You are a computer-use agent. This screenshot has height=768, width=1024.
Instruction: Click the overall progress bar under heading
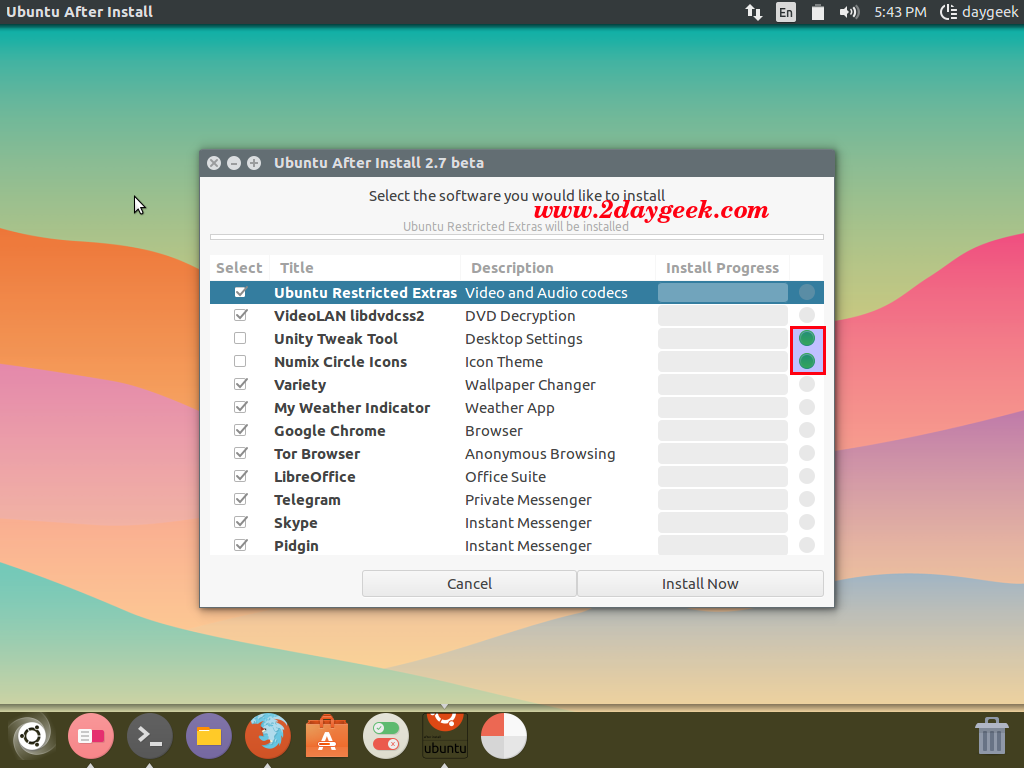517,237
